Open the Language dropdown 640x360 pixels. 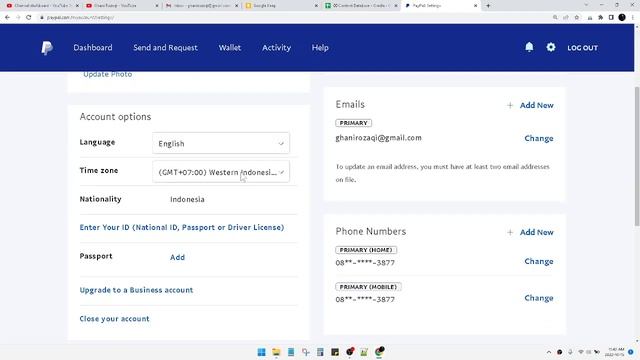221,143
